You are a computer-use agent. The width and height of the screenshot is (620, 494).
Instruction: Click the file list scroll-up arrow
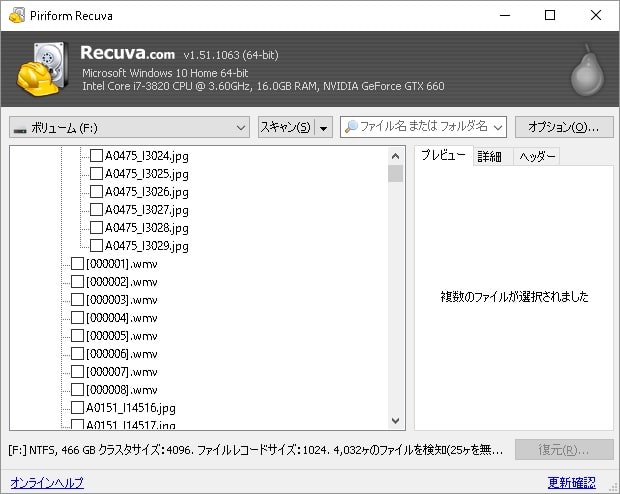(x=395, y=156)
